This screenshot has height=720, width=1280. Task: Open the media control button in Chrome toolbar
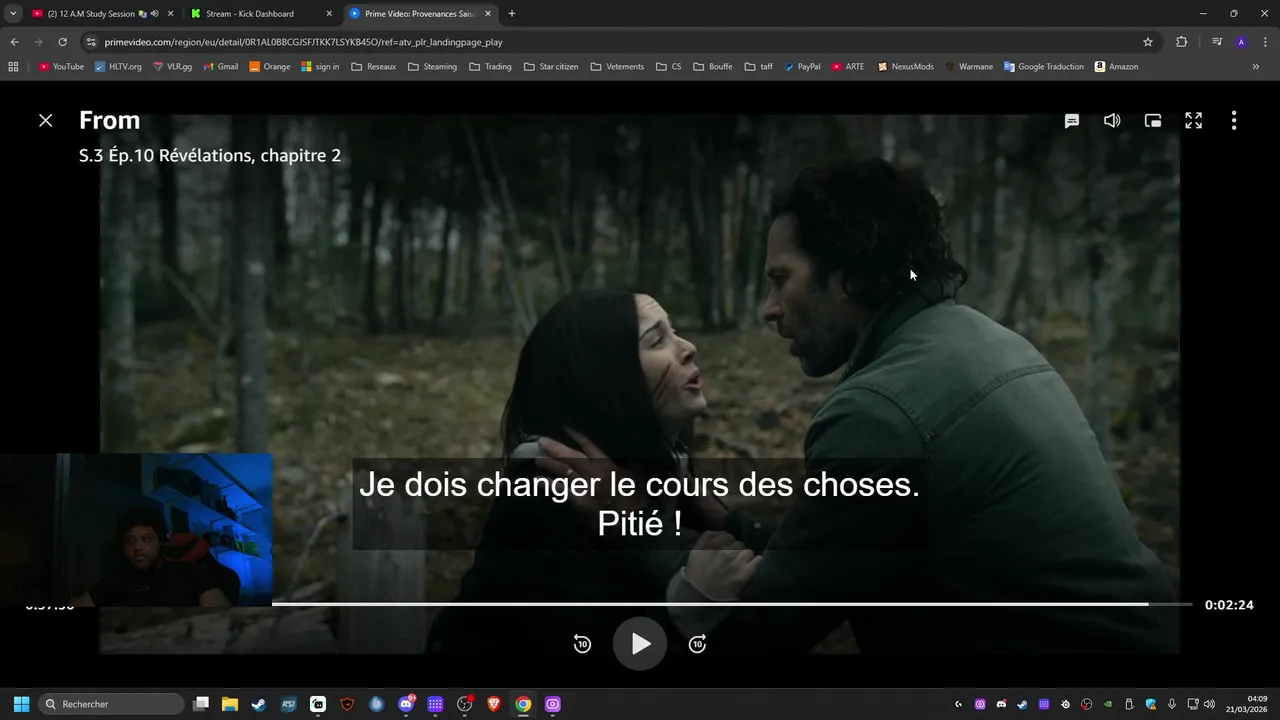pos(1217,42)
